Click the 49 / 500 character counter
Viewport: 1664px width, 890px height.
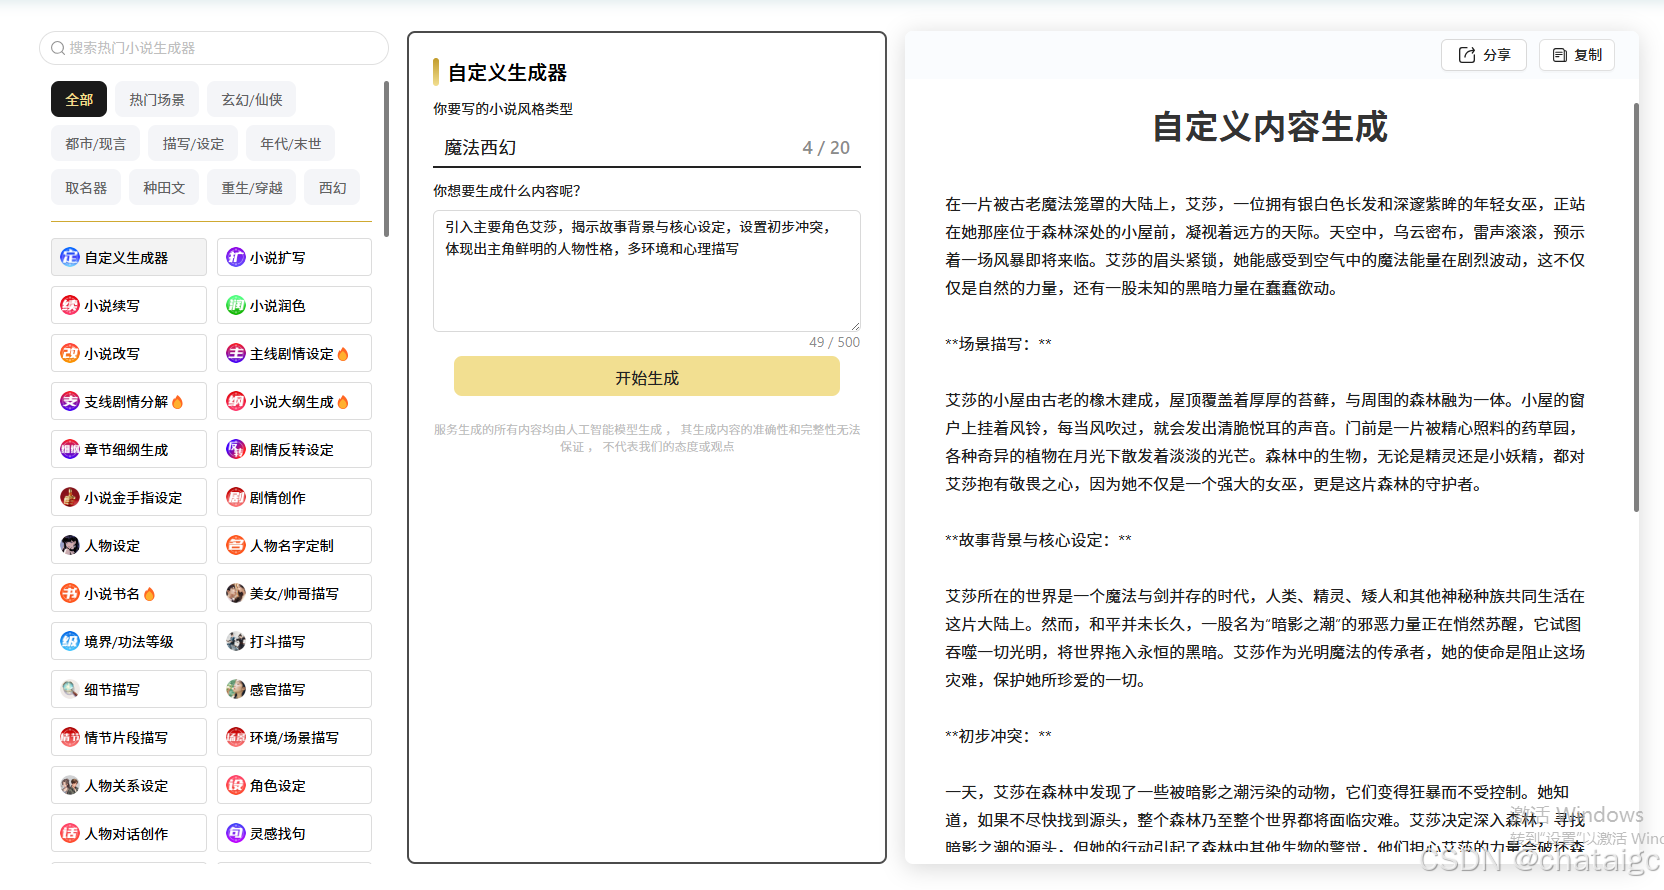click(x=834, y=342)
